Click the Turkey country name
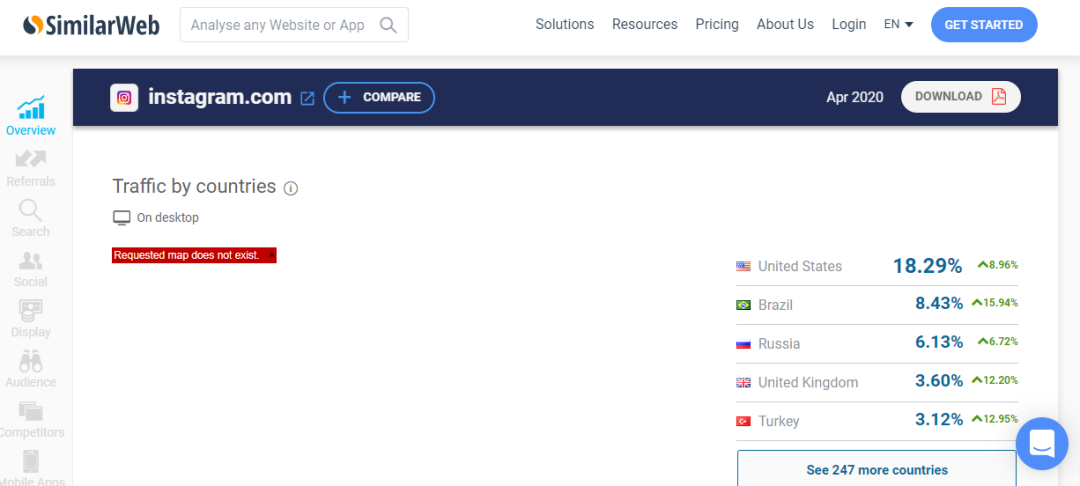This screenshot has width=1080, height=486. [778, 421]
